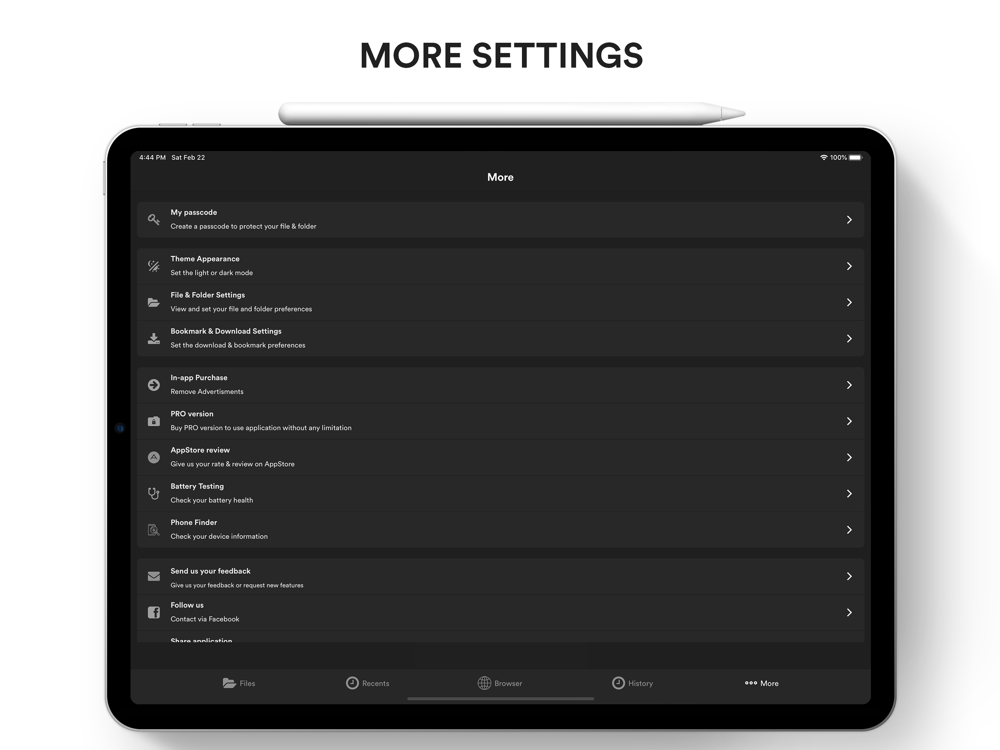1000x750 pixels.
Task: Expand the My passcode row chevron
Action: coord(849,219)
